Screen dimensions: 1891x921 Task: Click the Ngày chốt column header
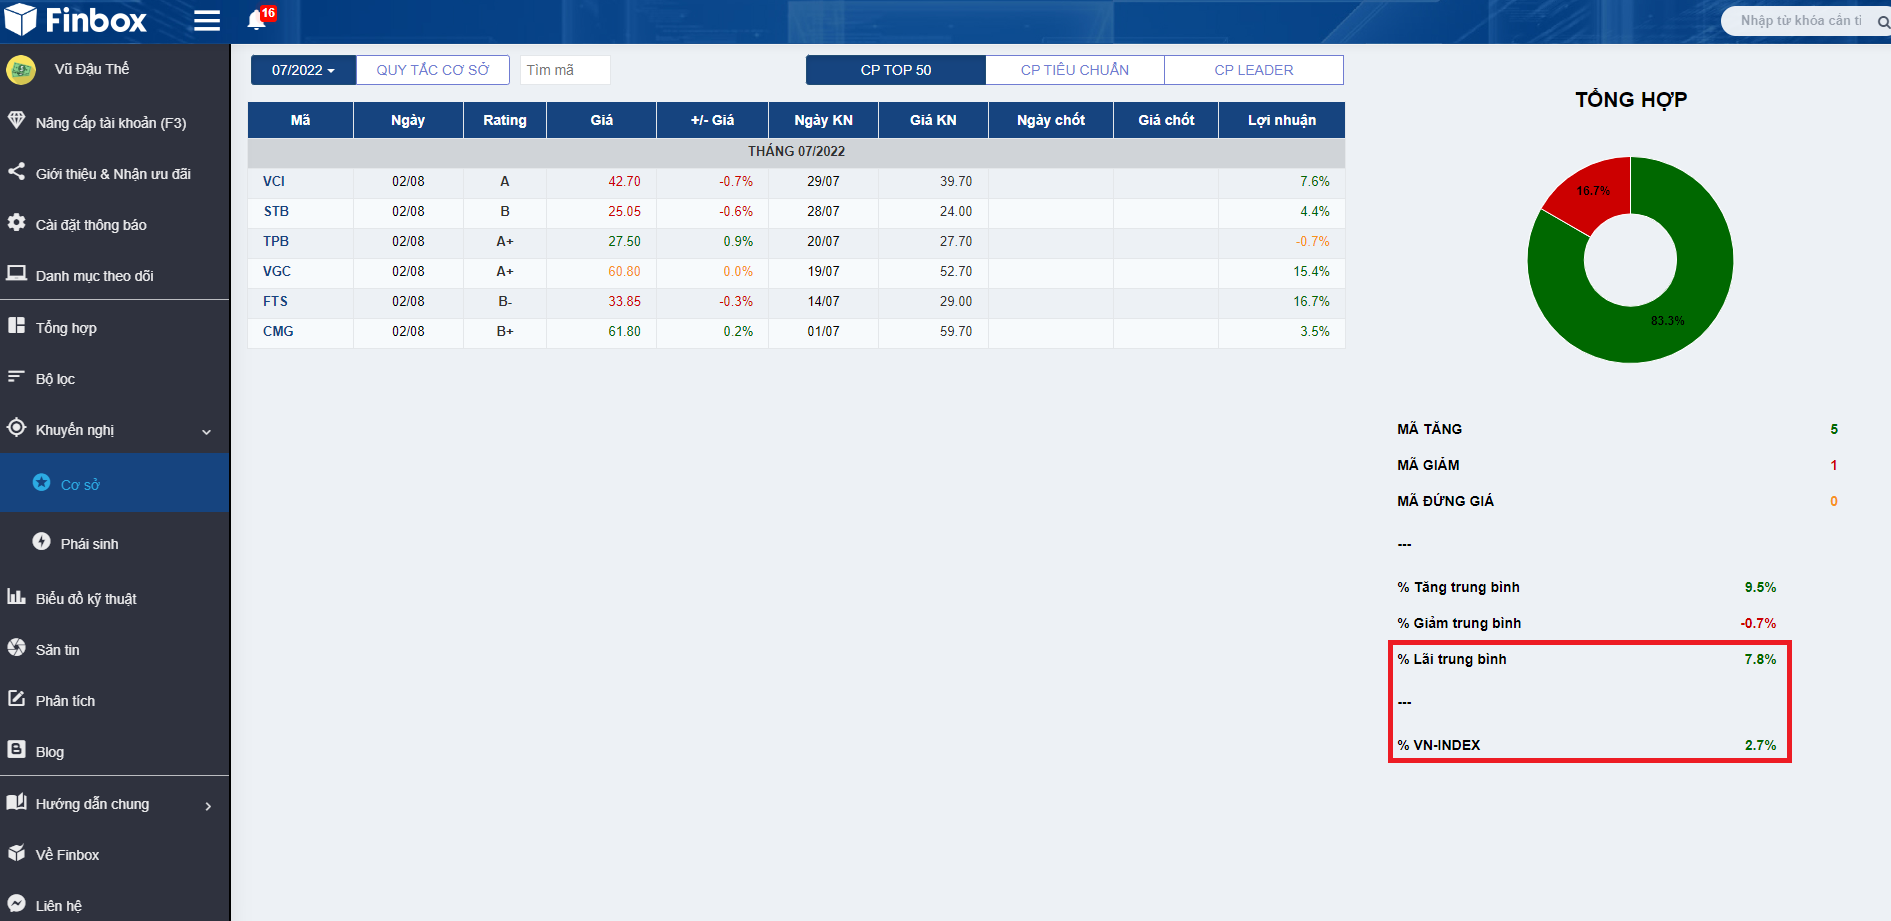[x=1051, y=120]
